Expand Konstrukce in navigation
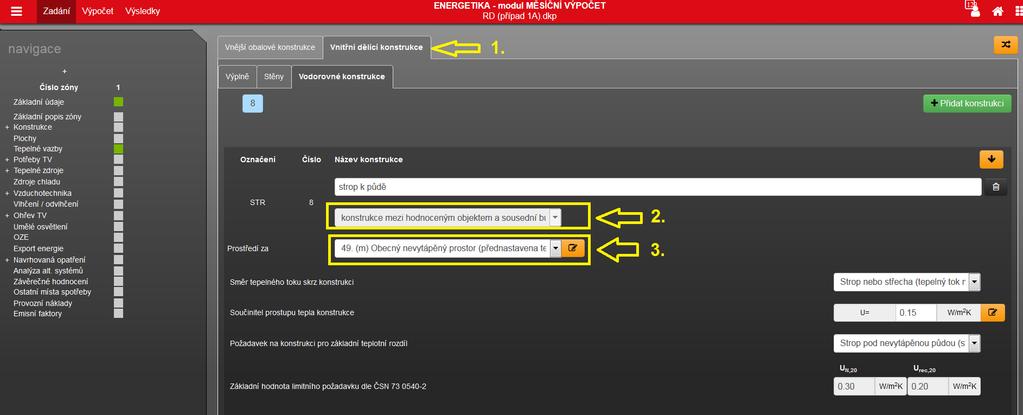 (x=7, y=127)
